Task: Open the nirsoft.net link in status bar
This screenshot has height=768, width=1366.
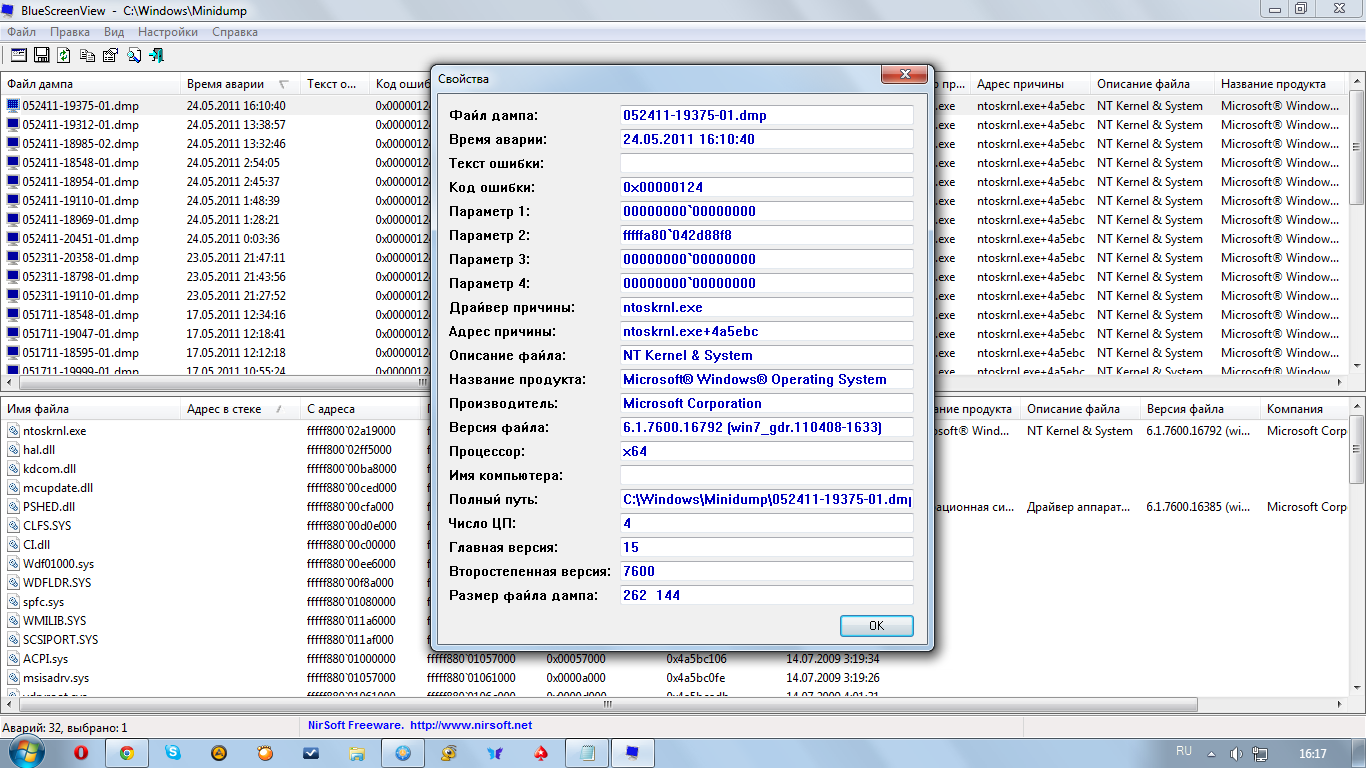Action: point(470,725)
